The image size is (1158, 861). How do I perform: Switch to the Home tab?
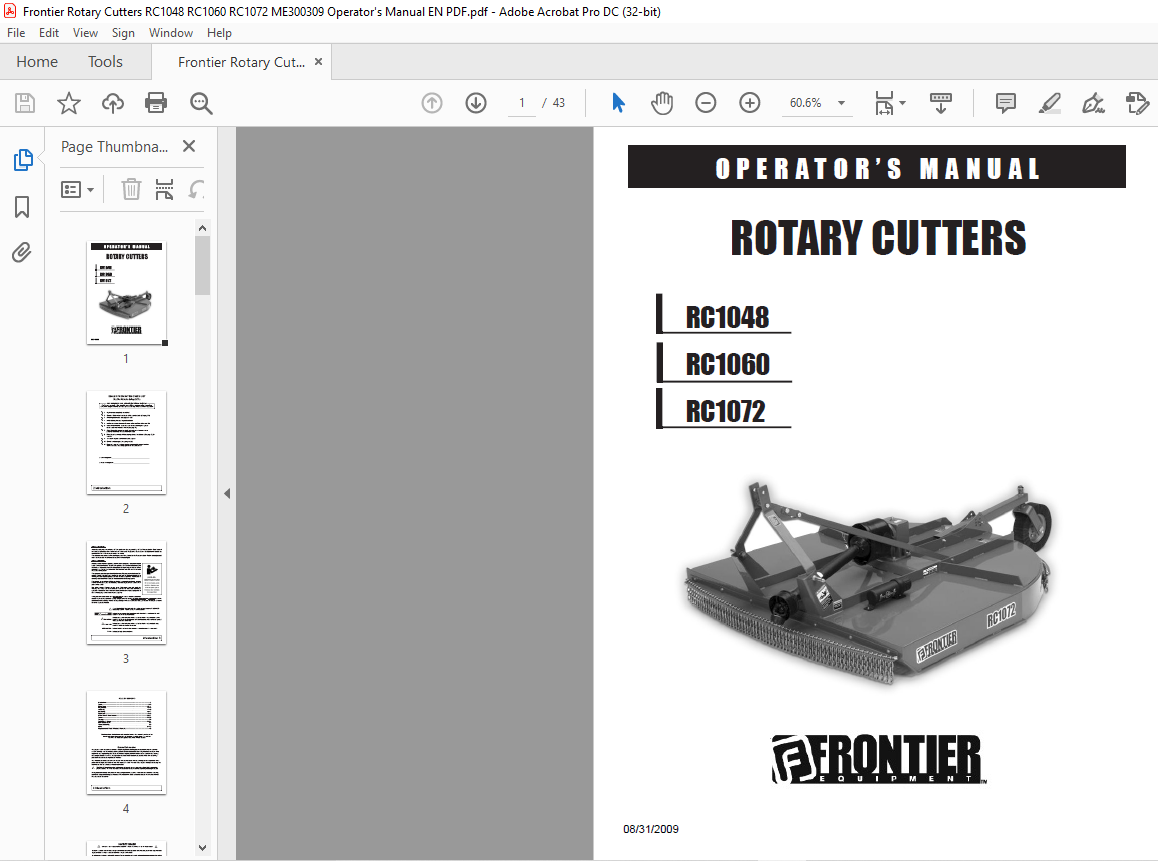(x=37, y=62)
